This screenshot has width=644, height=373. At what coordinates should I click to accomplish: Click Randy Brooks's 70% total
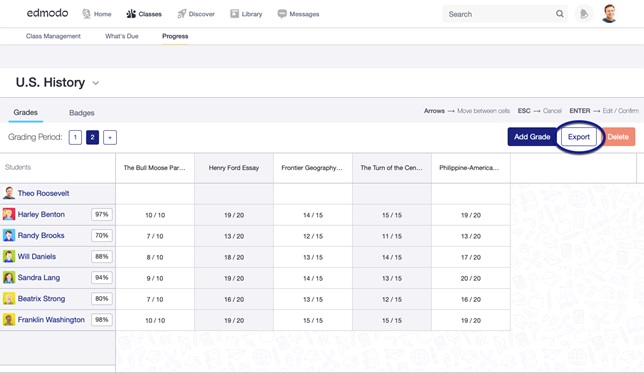(x=101, y=235)
